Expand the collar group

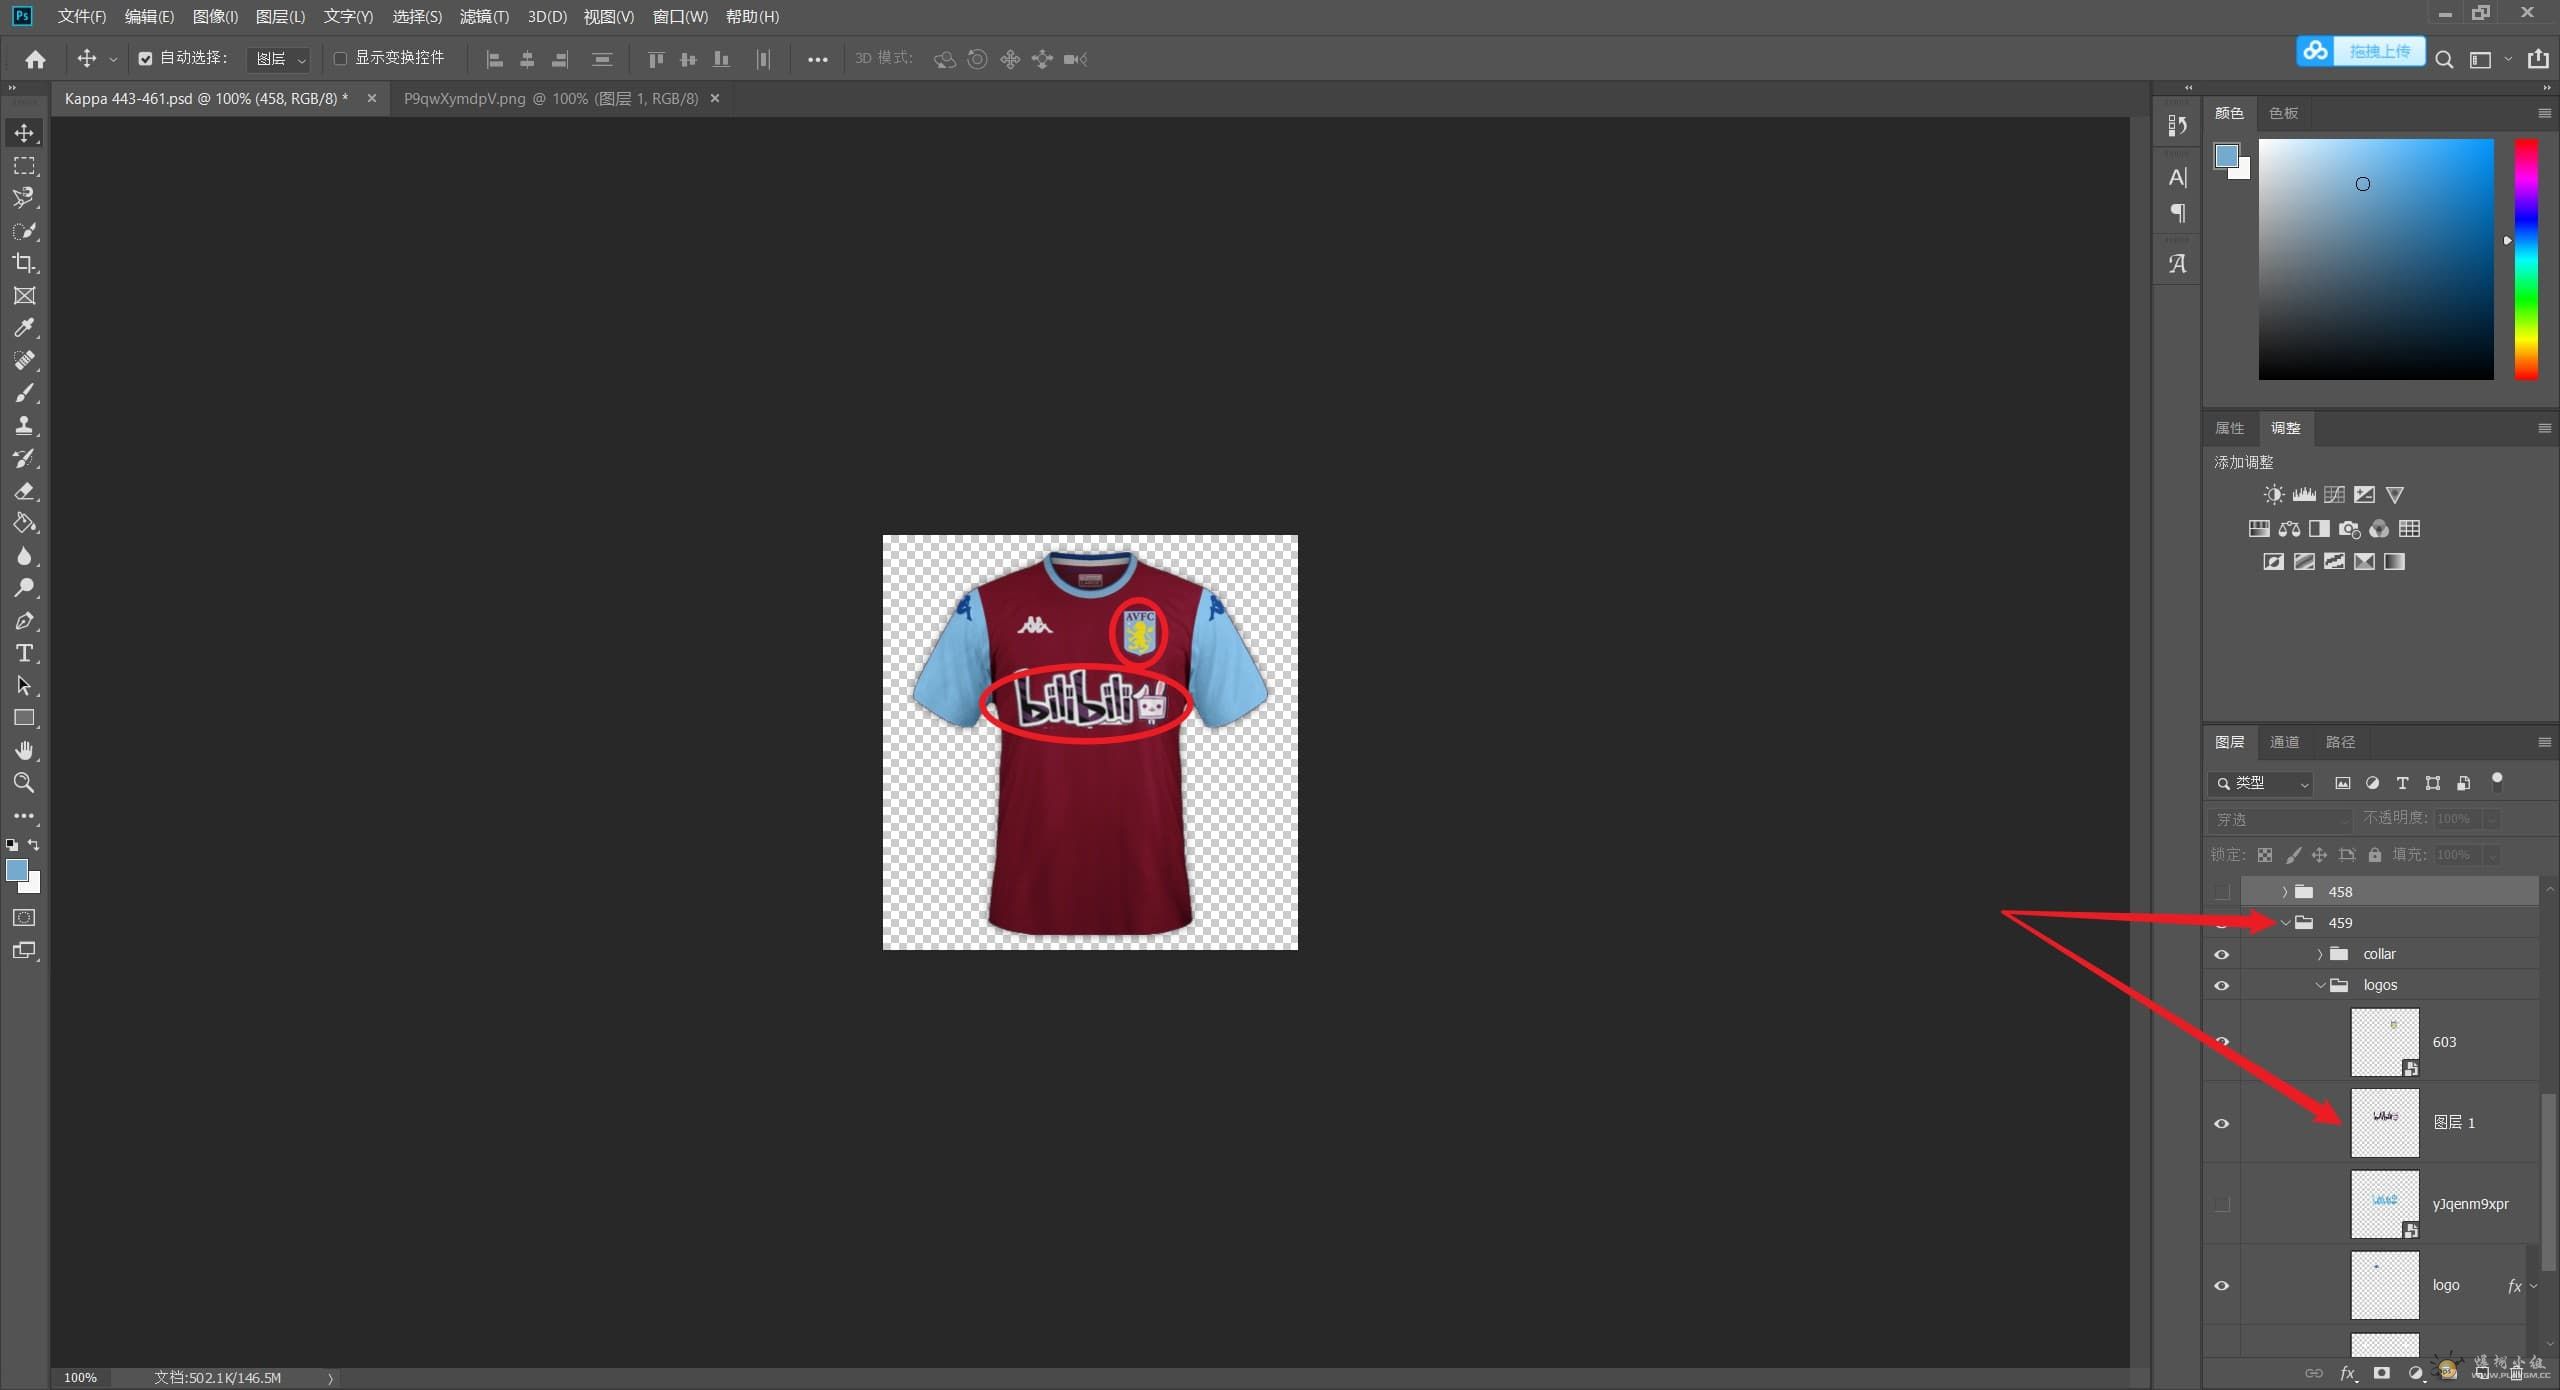point(2319,954)
